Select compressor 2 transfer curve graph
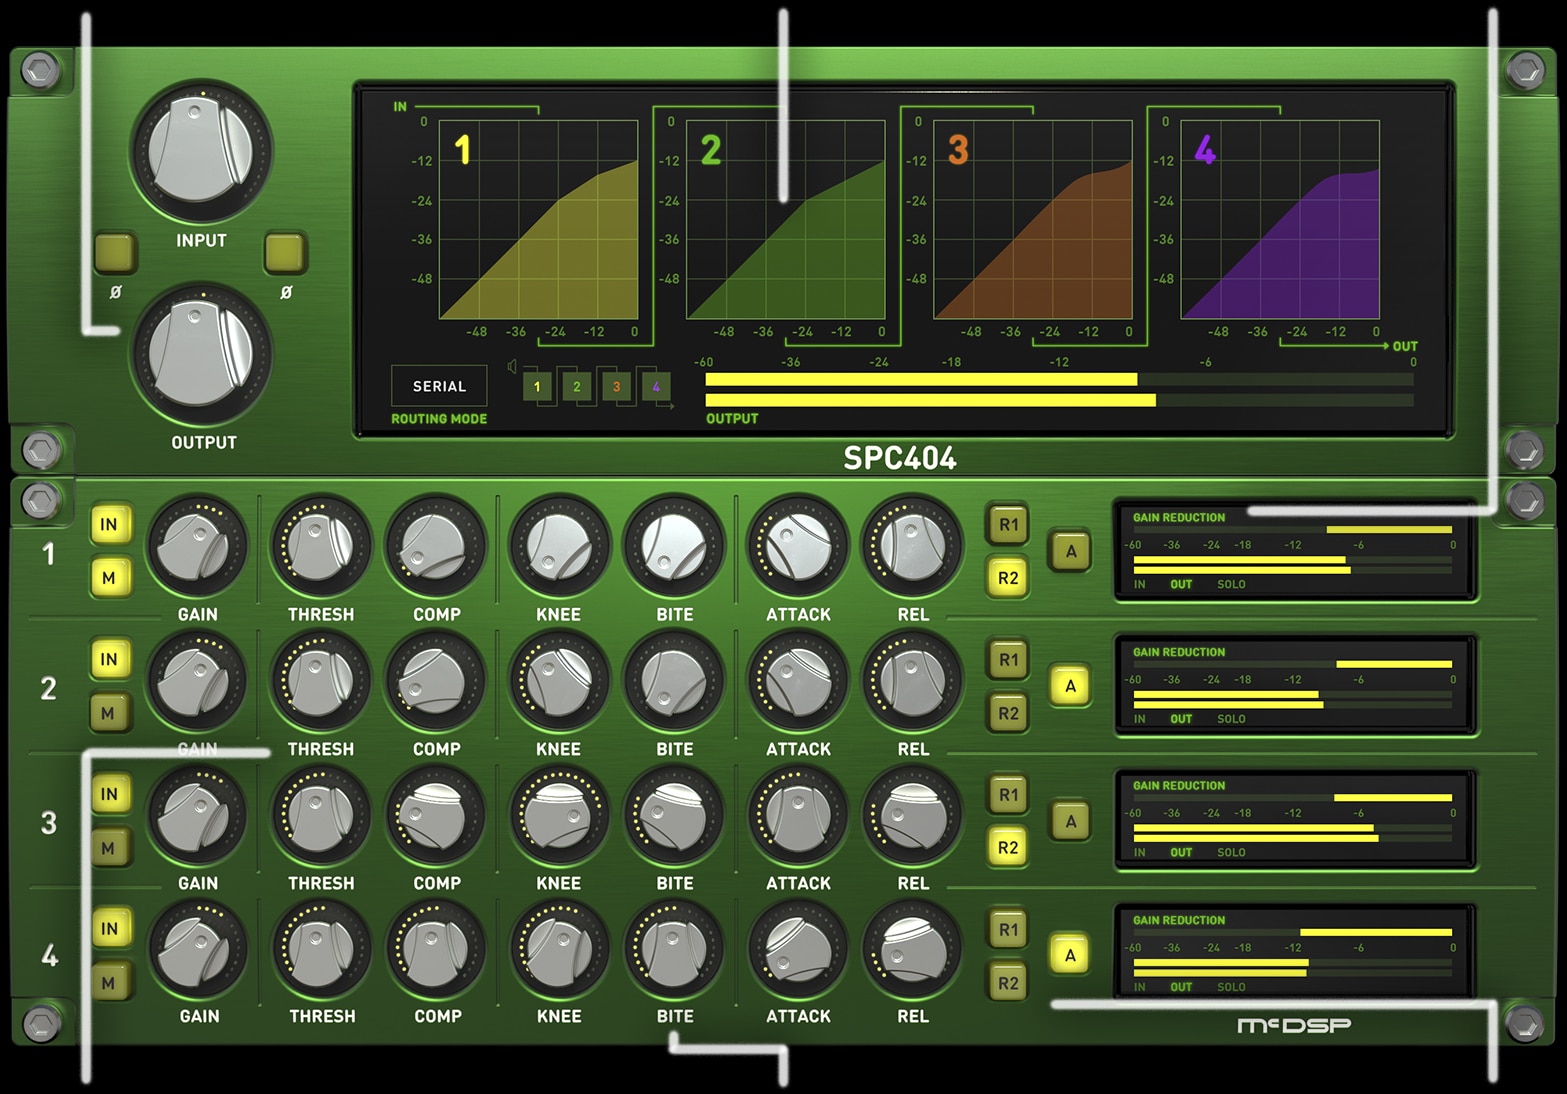Viewport: 1567px width, 1094px height. [785, 220]
